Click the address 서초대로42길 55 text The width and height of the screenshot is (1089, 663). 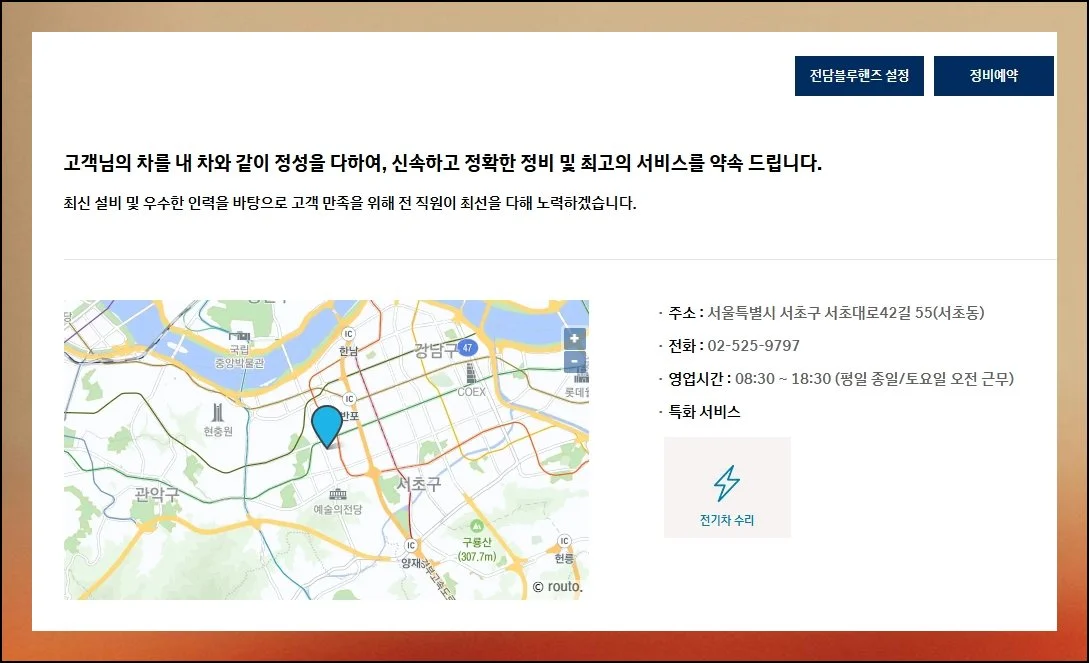846,313
